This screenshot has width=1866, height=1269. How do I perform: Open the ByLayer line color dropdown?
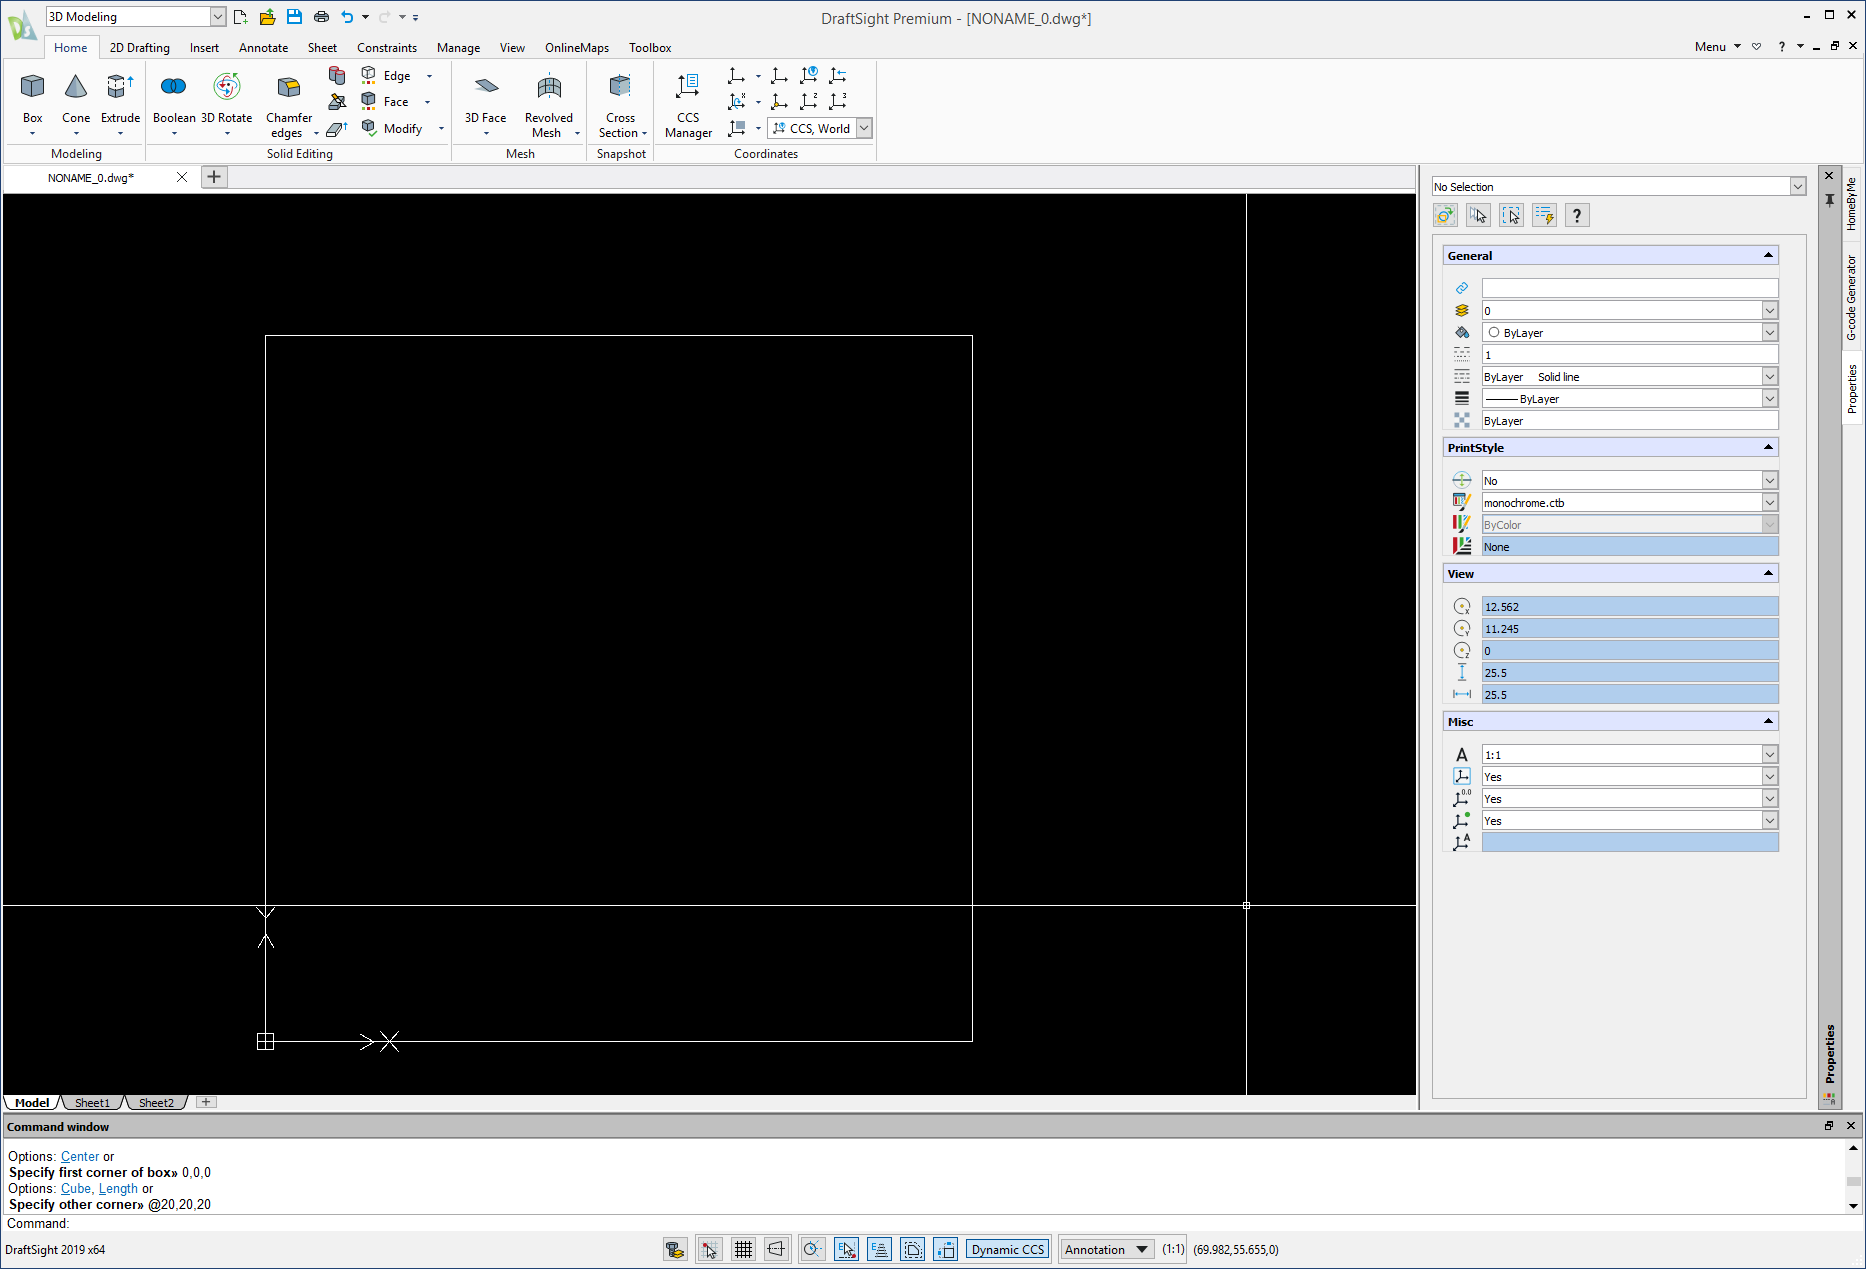(x=1769, y=332)
